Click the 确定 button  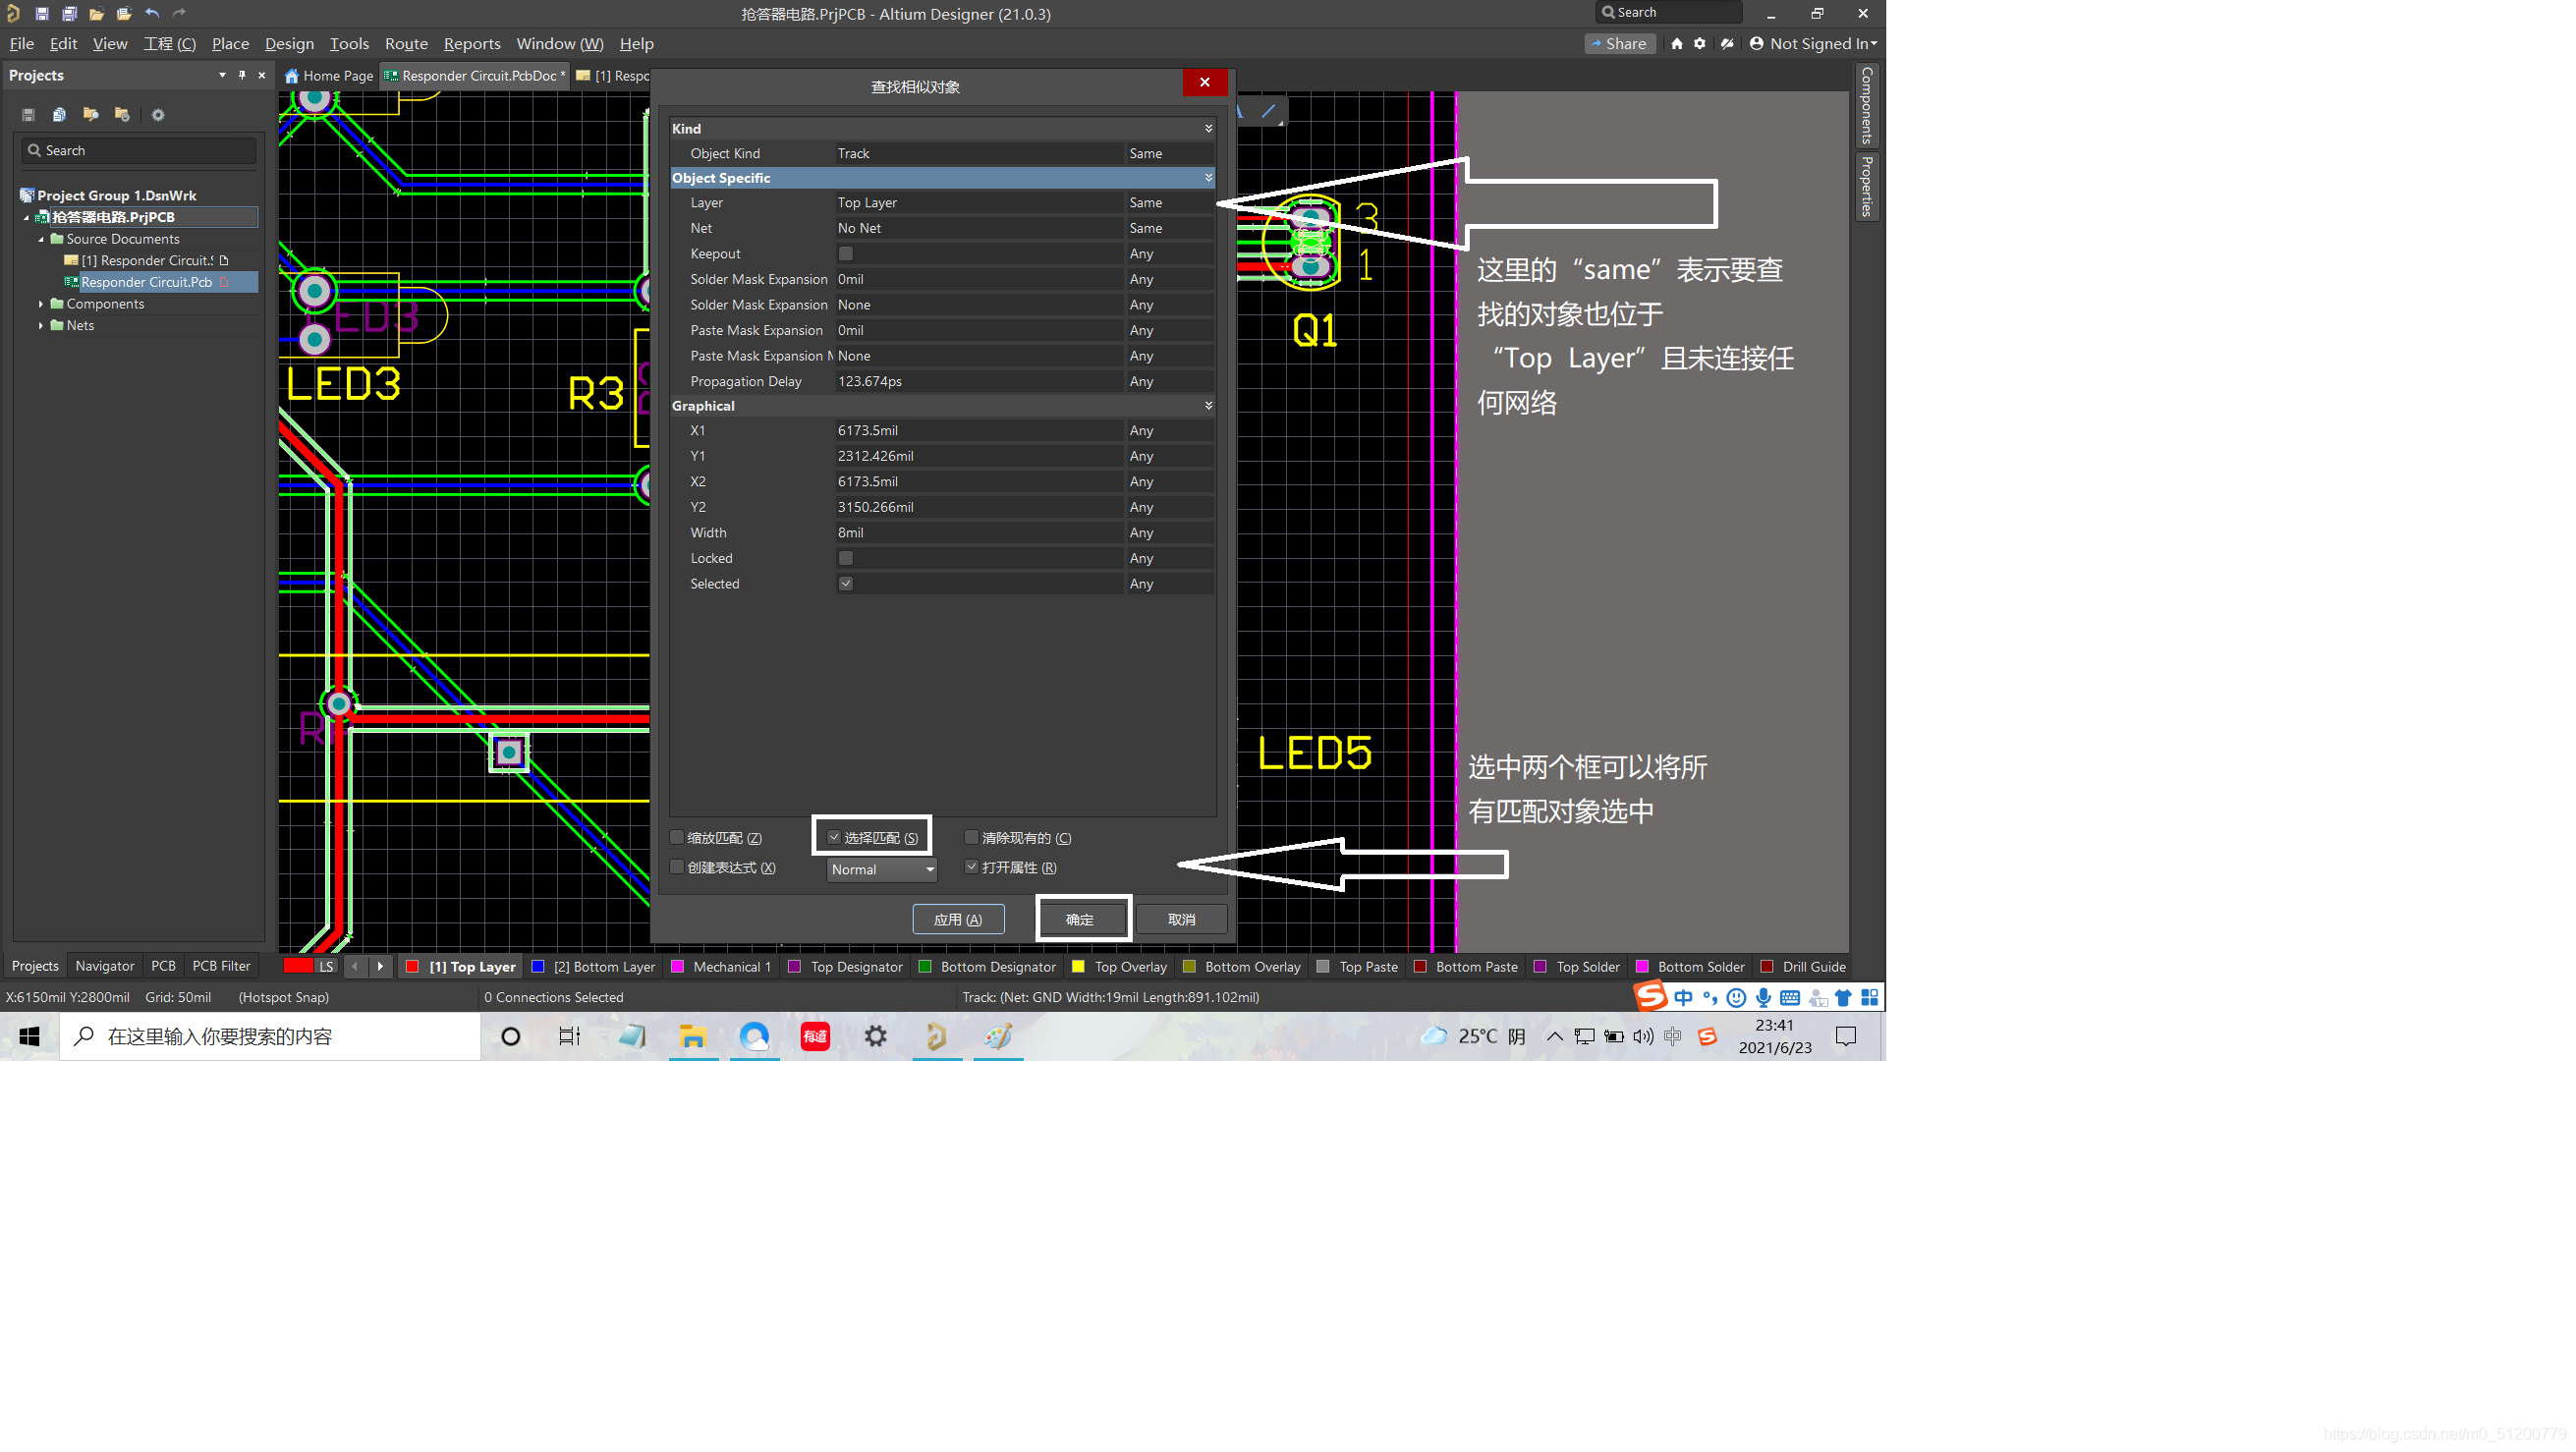(1080, 919)
